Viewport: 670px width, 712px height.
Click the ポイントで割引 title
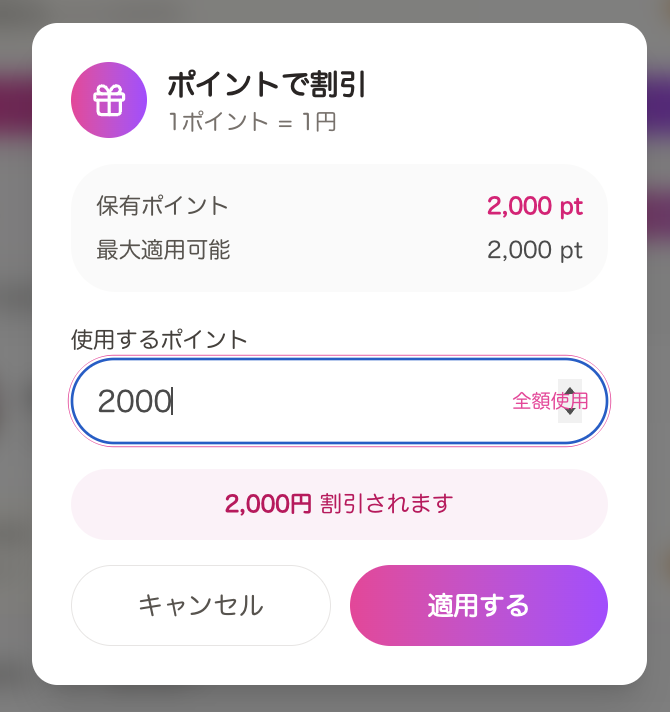tap(266, 86)
